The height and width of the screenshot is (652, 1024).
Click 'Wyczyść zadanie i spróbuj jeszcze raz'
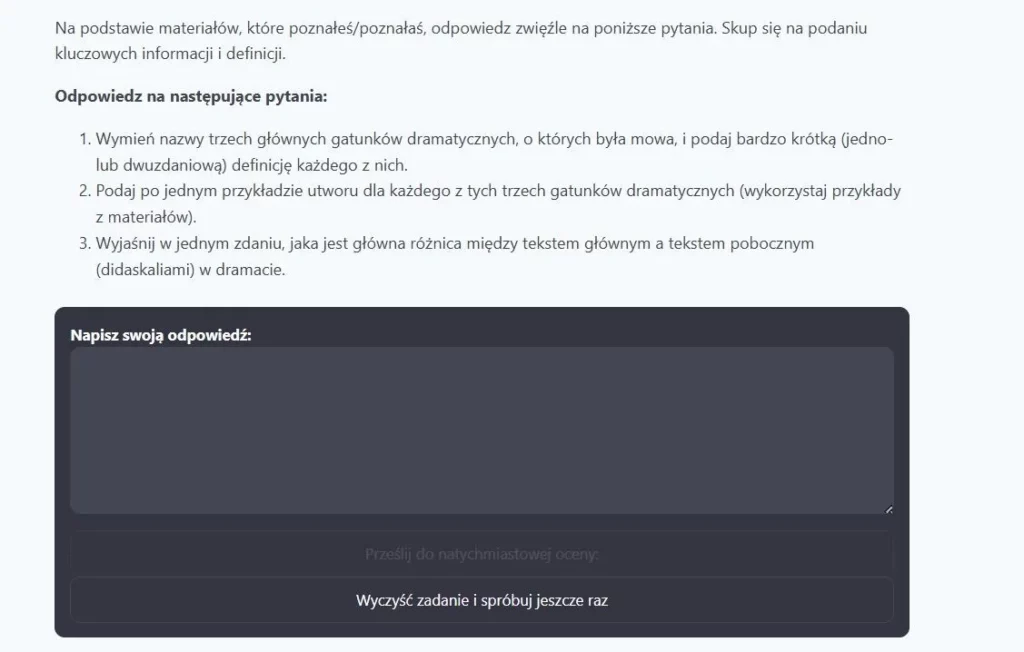(x=481, y=601)
